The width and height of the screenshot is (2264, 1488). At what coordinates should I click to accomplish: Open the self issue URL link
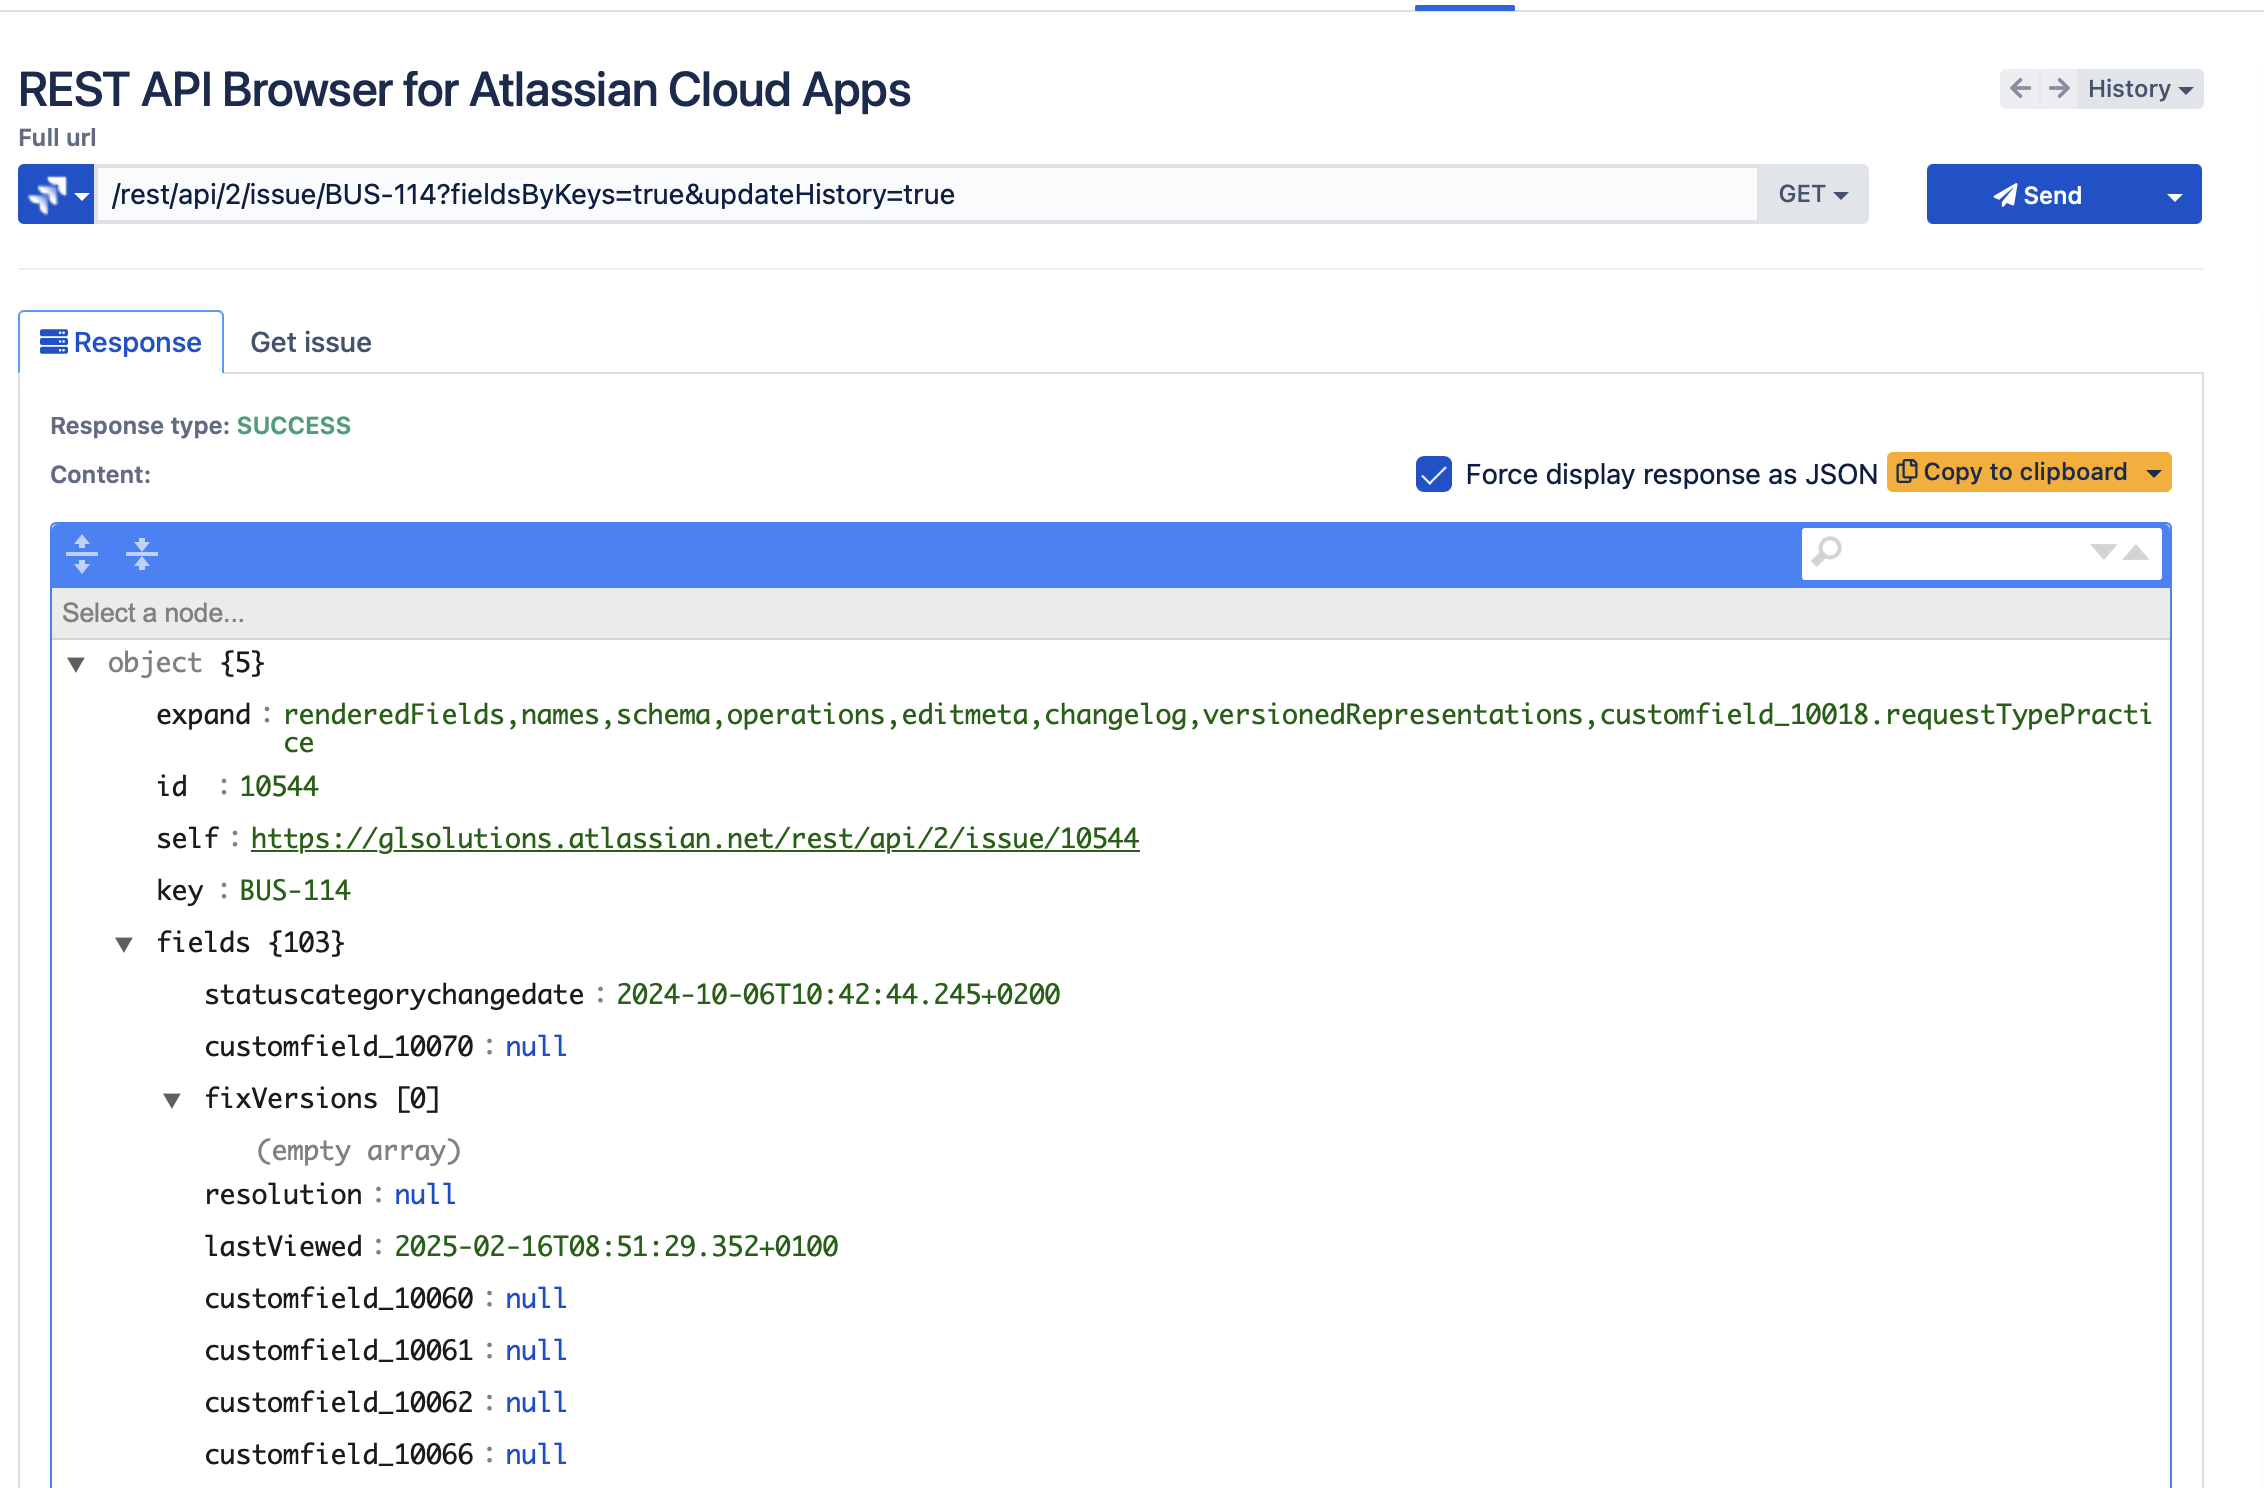click(694, 838)
